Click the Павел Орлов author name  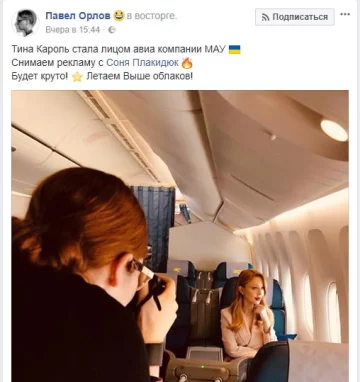tap(78, 16)
